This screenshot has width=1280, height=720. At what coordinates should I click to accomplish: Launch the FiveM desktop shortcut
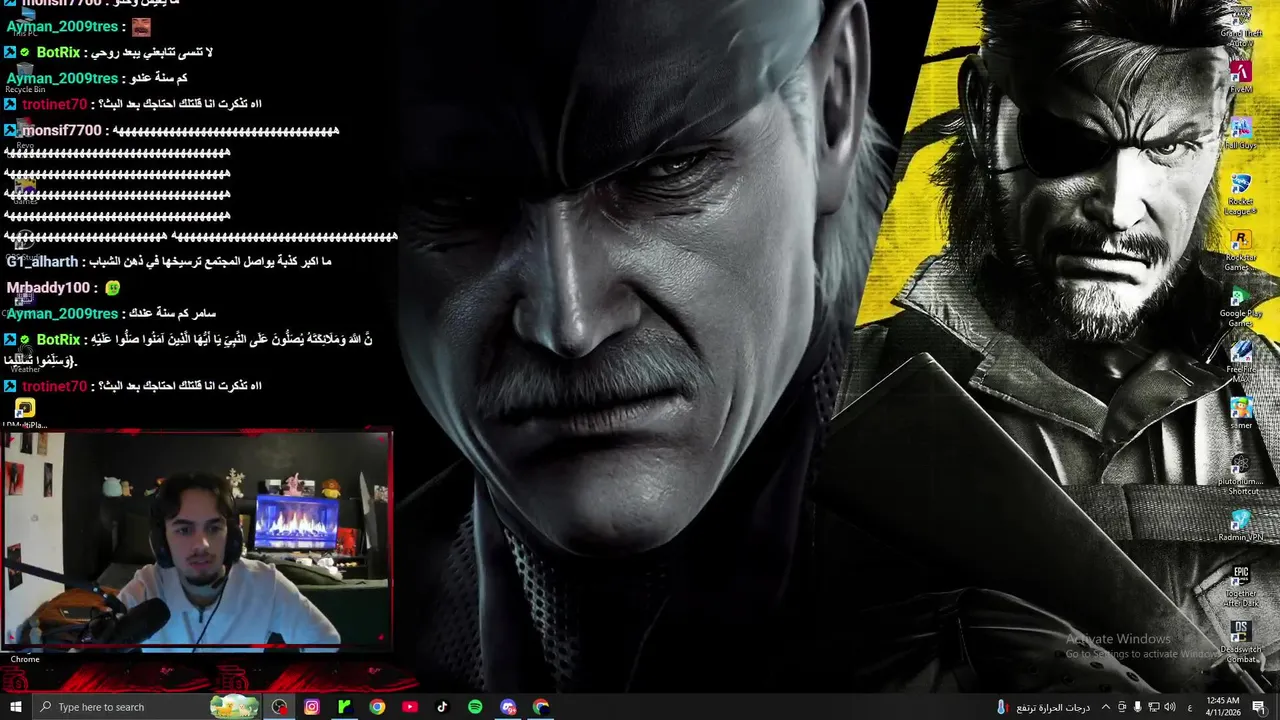click(1241, 78)
